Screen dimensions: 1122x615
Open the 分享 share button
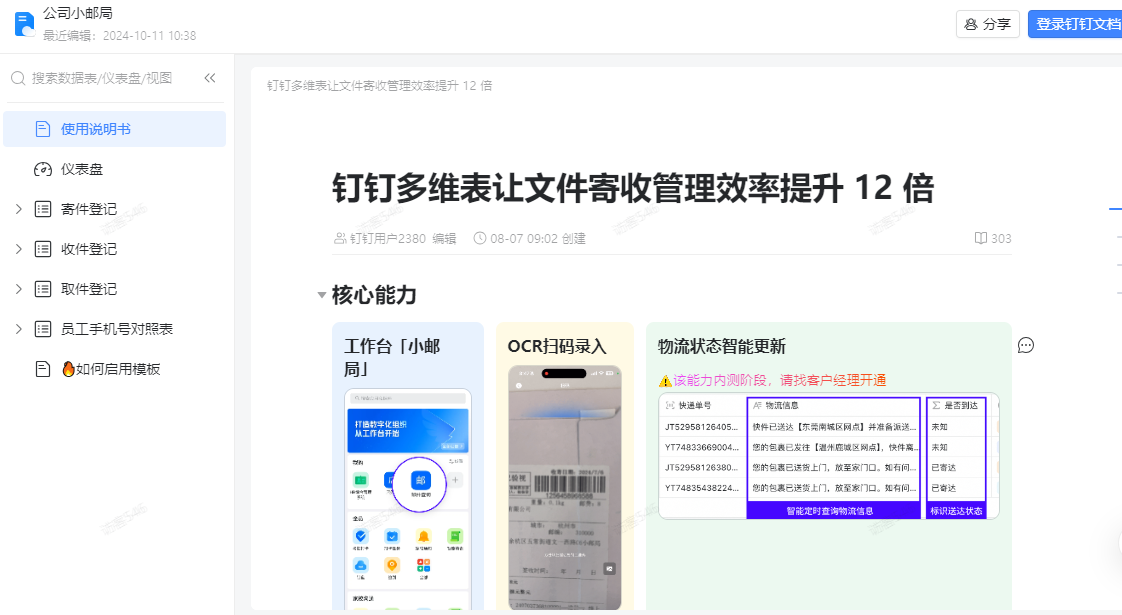tap(987, 24)
